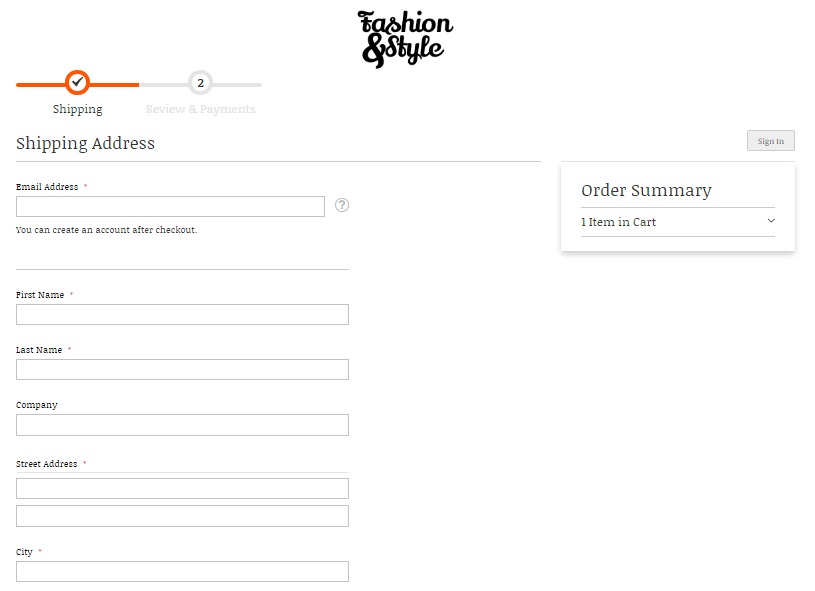Click into the First Name field
The height and width of the screenshot is (591, 815).
tap(182, 314)
